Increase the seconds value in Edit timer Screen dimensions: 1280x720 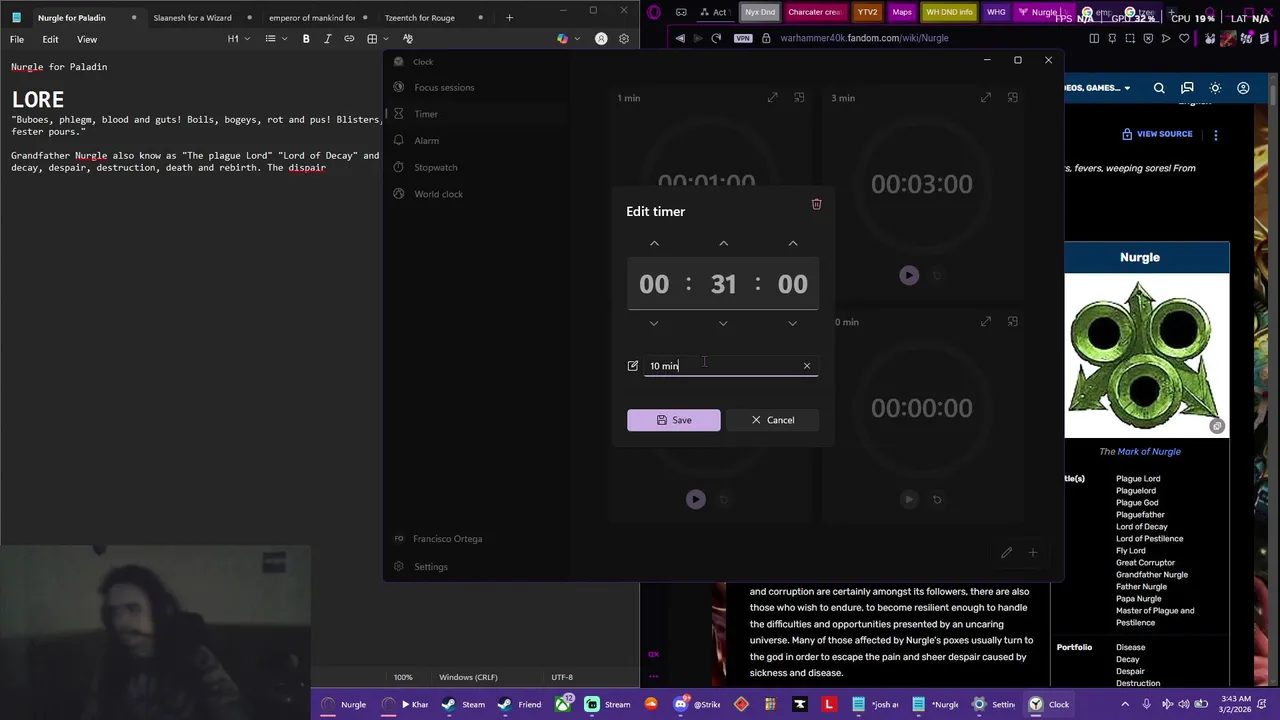click(x=793, y=243)
